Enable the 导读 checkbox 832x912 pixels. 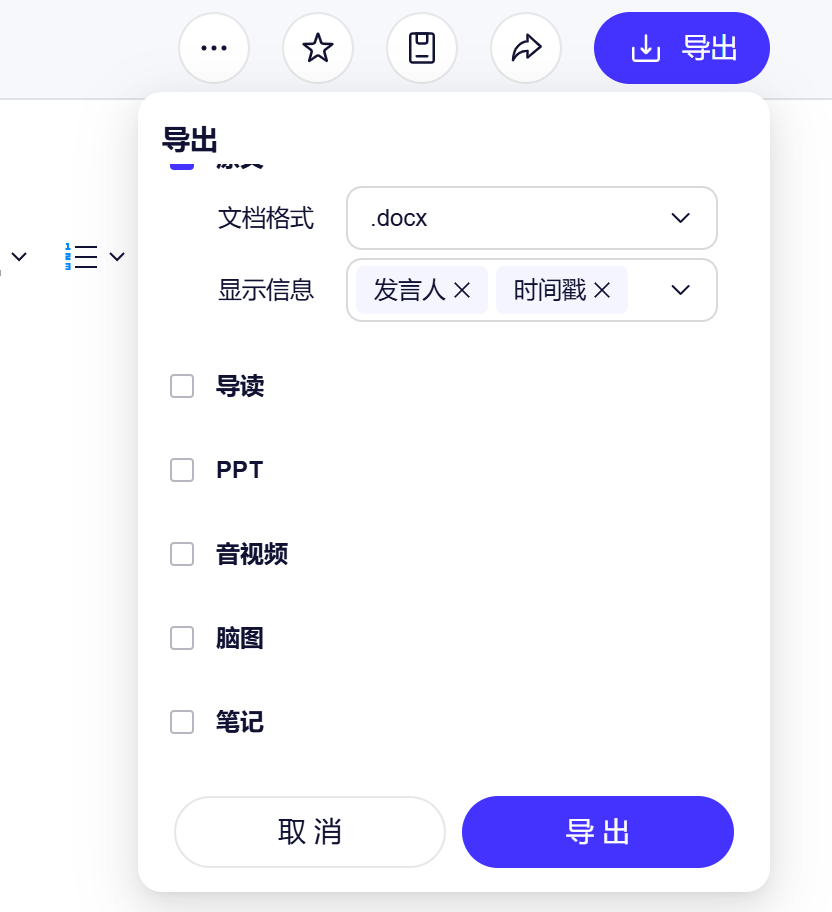[x=182, y=386]
